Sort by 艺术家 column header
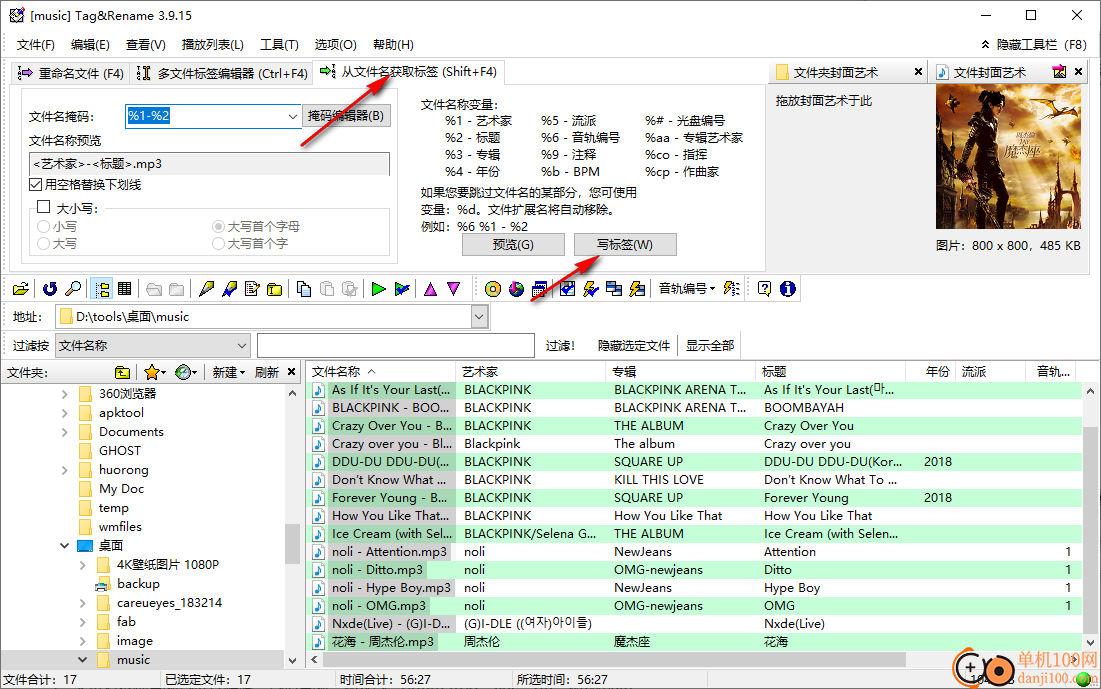The width and height of the screenshot is (1101, 689). pos(530,372)
